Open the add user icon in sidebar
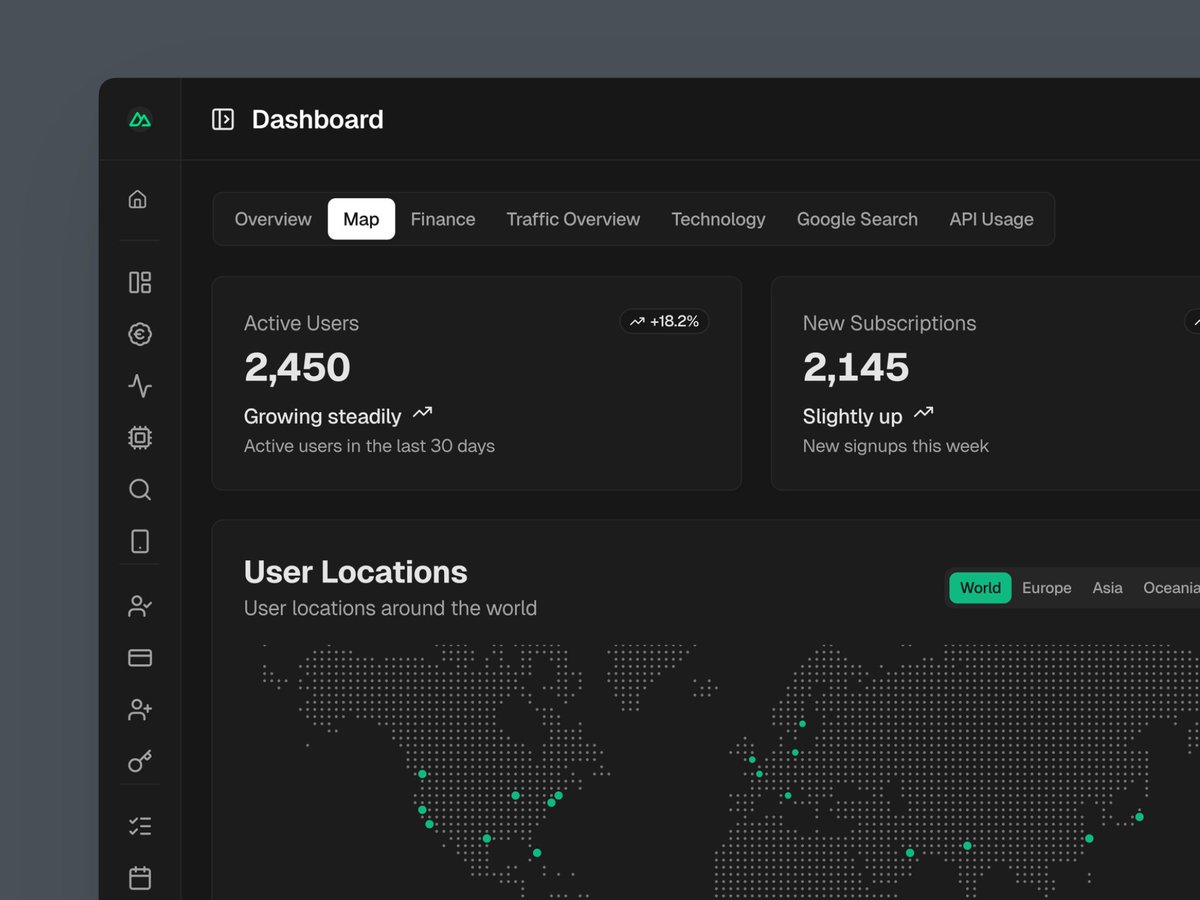 [x=140, y=710]
